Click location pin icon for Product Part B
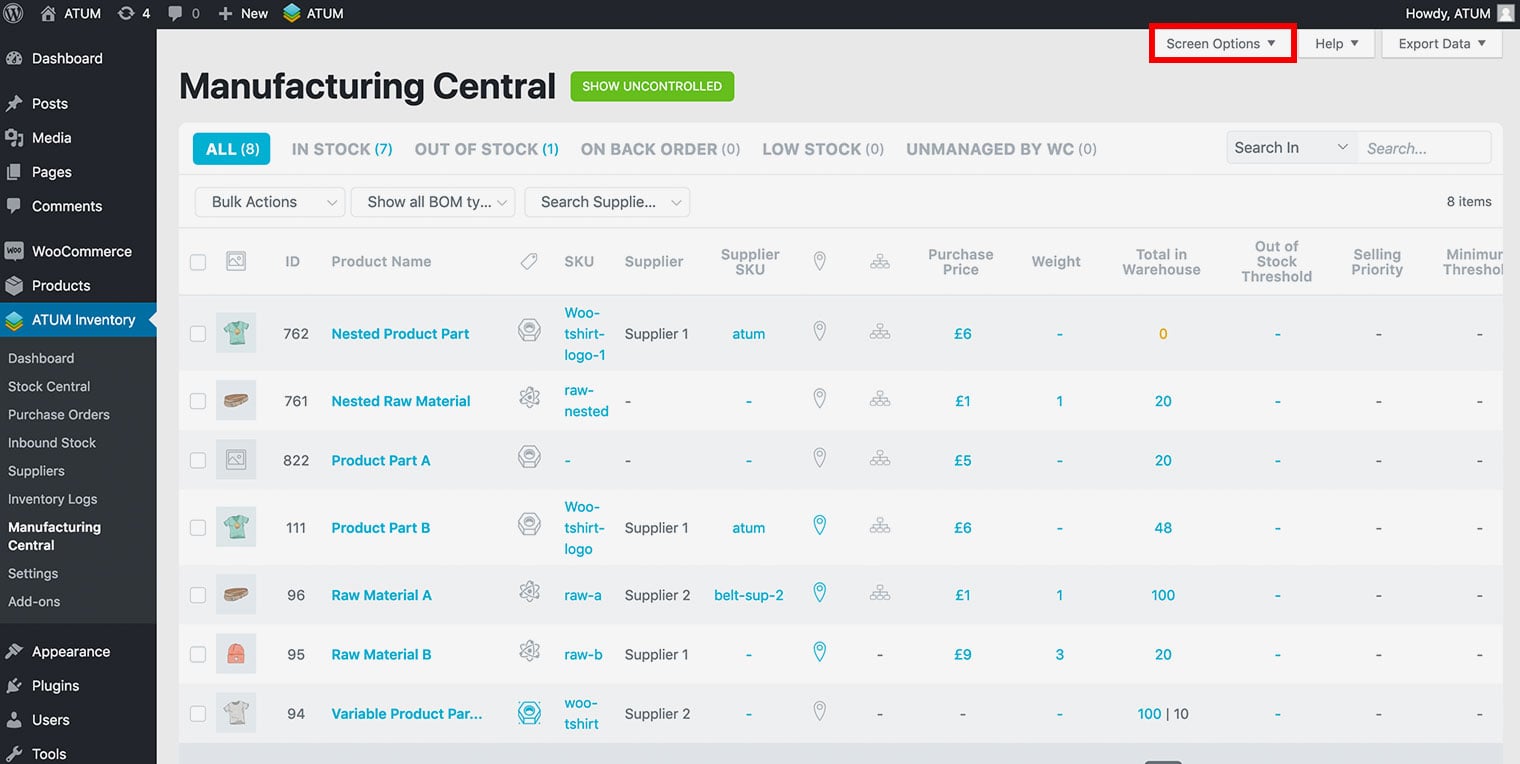 coord(819,526)
